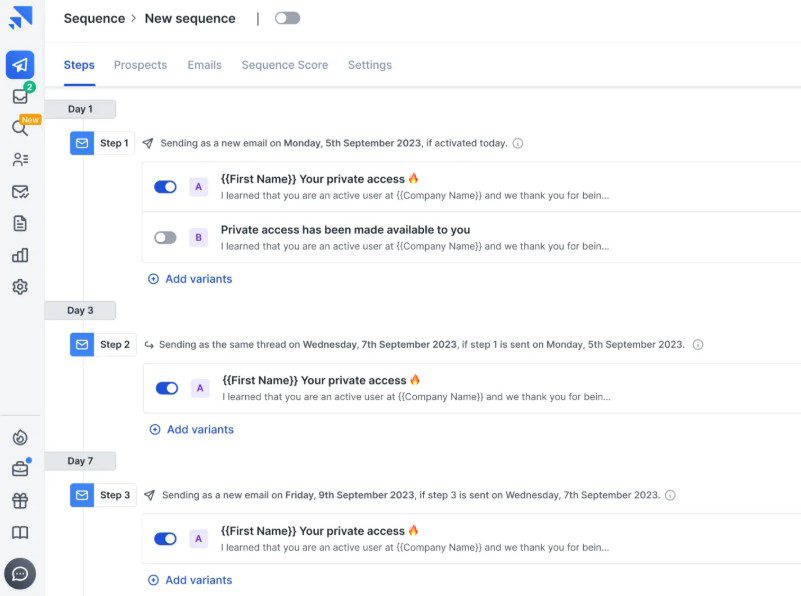This screenshot has width=801, height=596.
Task: Open the prospects list sidebar icon
Action: (x=20, y=160)
